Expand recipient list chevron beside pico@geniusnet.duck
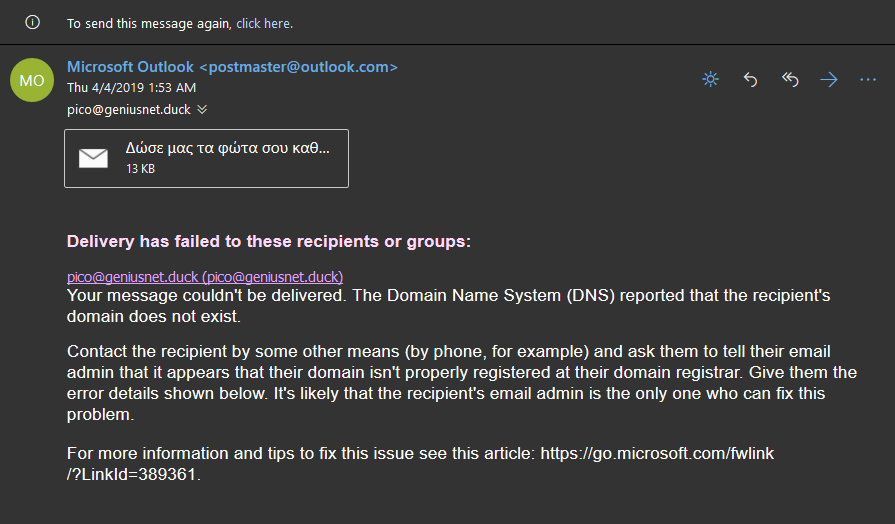The image size is (895, 524). pyautogui.click(x=202, y=110)
